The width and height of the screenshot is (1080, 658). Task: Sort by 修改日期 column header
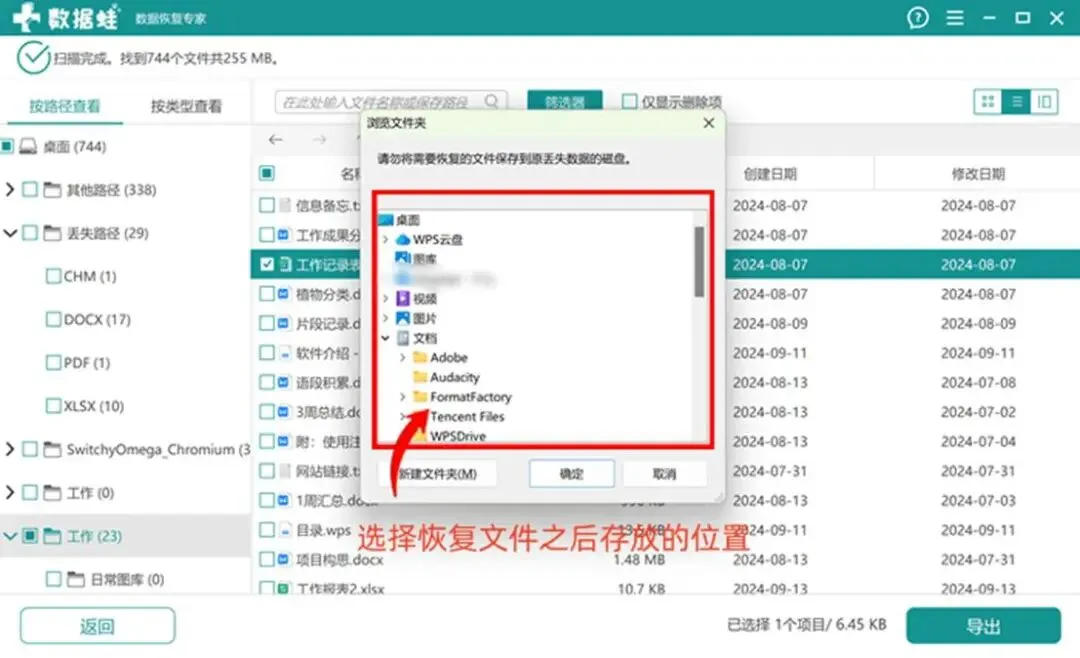(978, 174)
